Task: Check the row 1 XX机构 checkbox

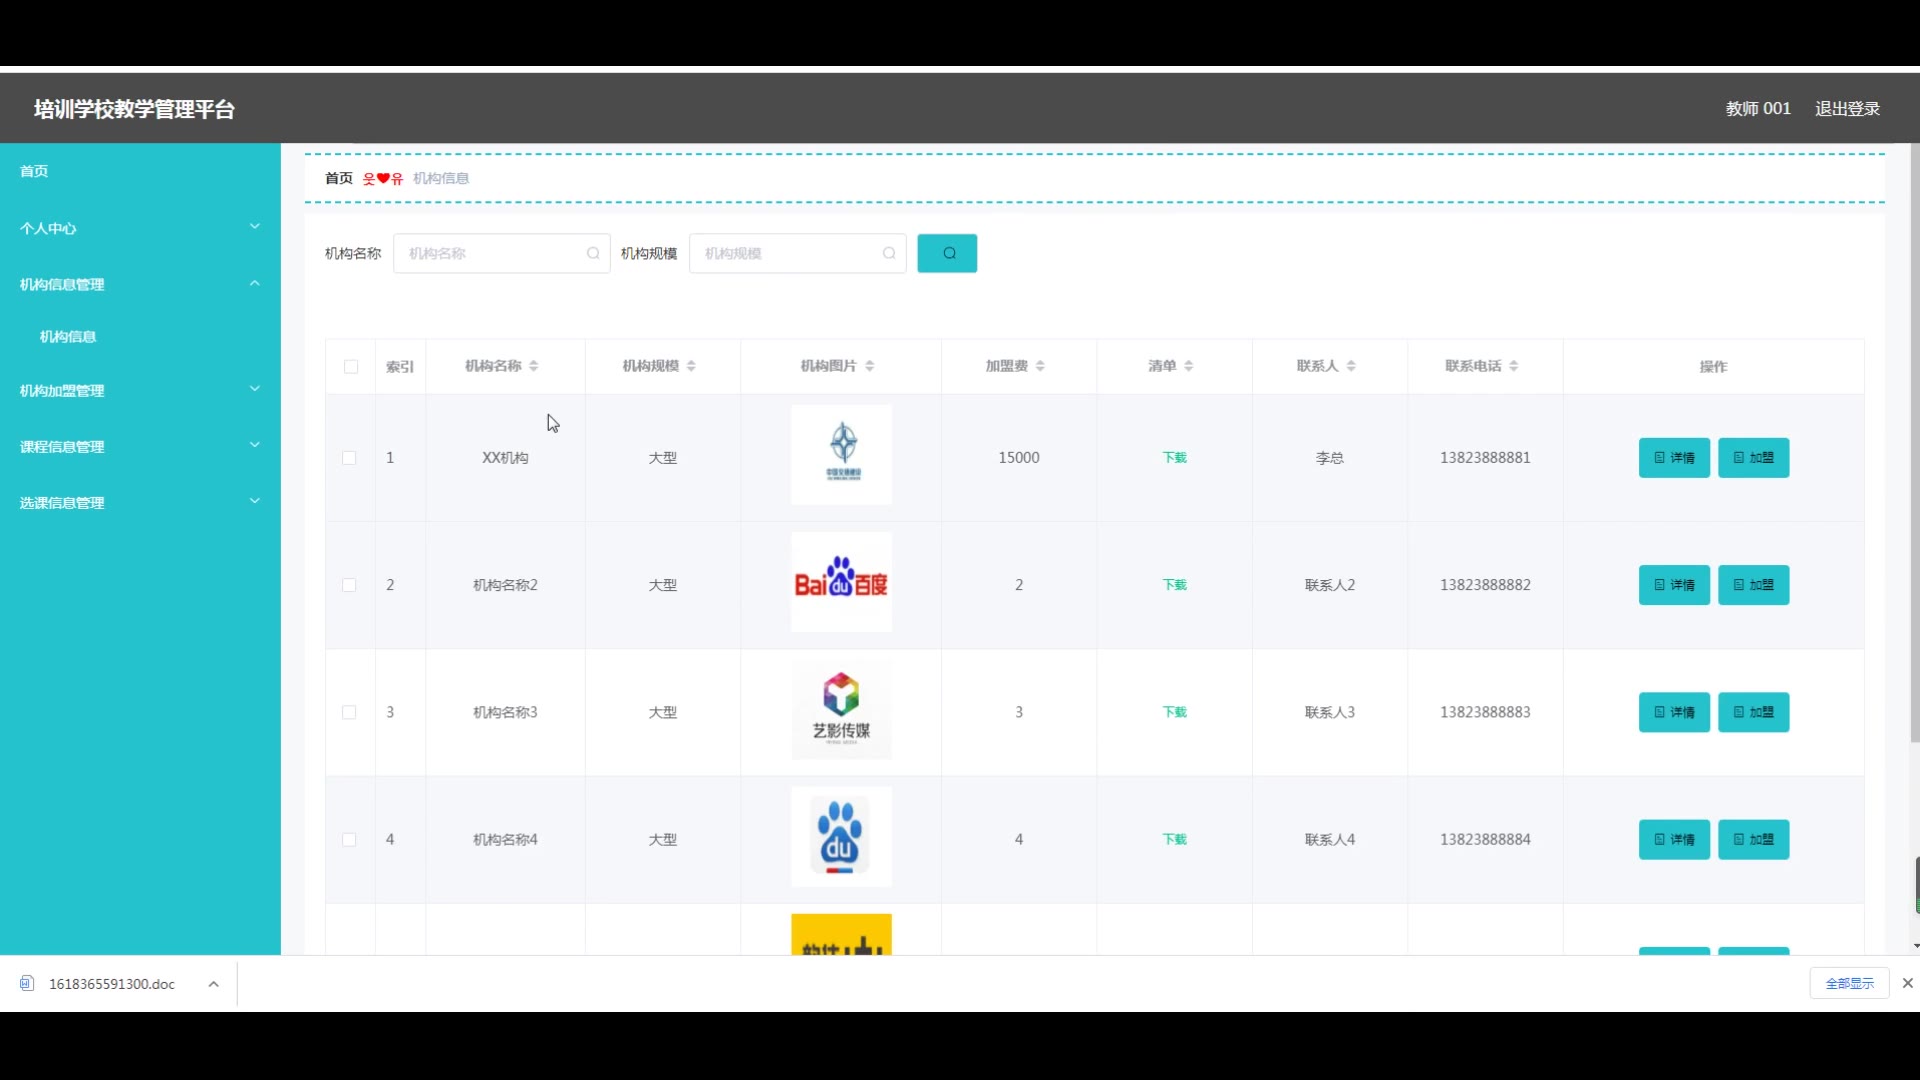Action: [x=349, y=458]
